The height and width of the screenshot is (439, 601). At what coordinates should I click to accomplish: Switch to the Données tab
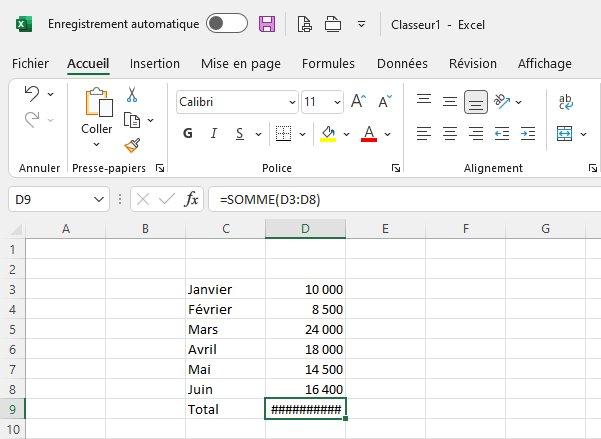[x=402, y=63]
